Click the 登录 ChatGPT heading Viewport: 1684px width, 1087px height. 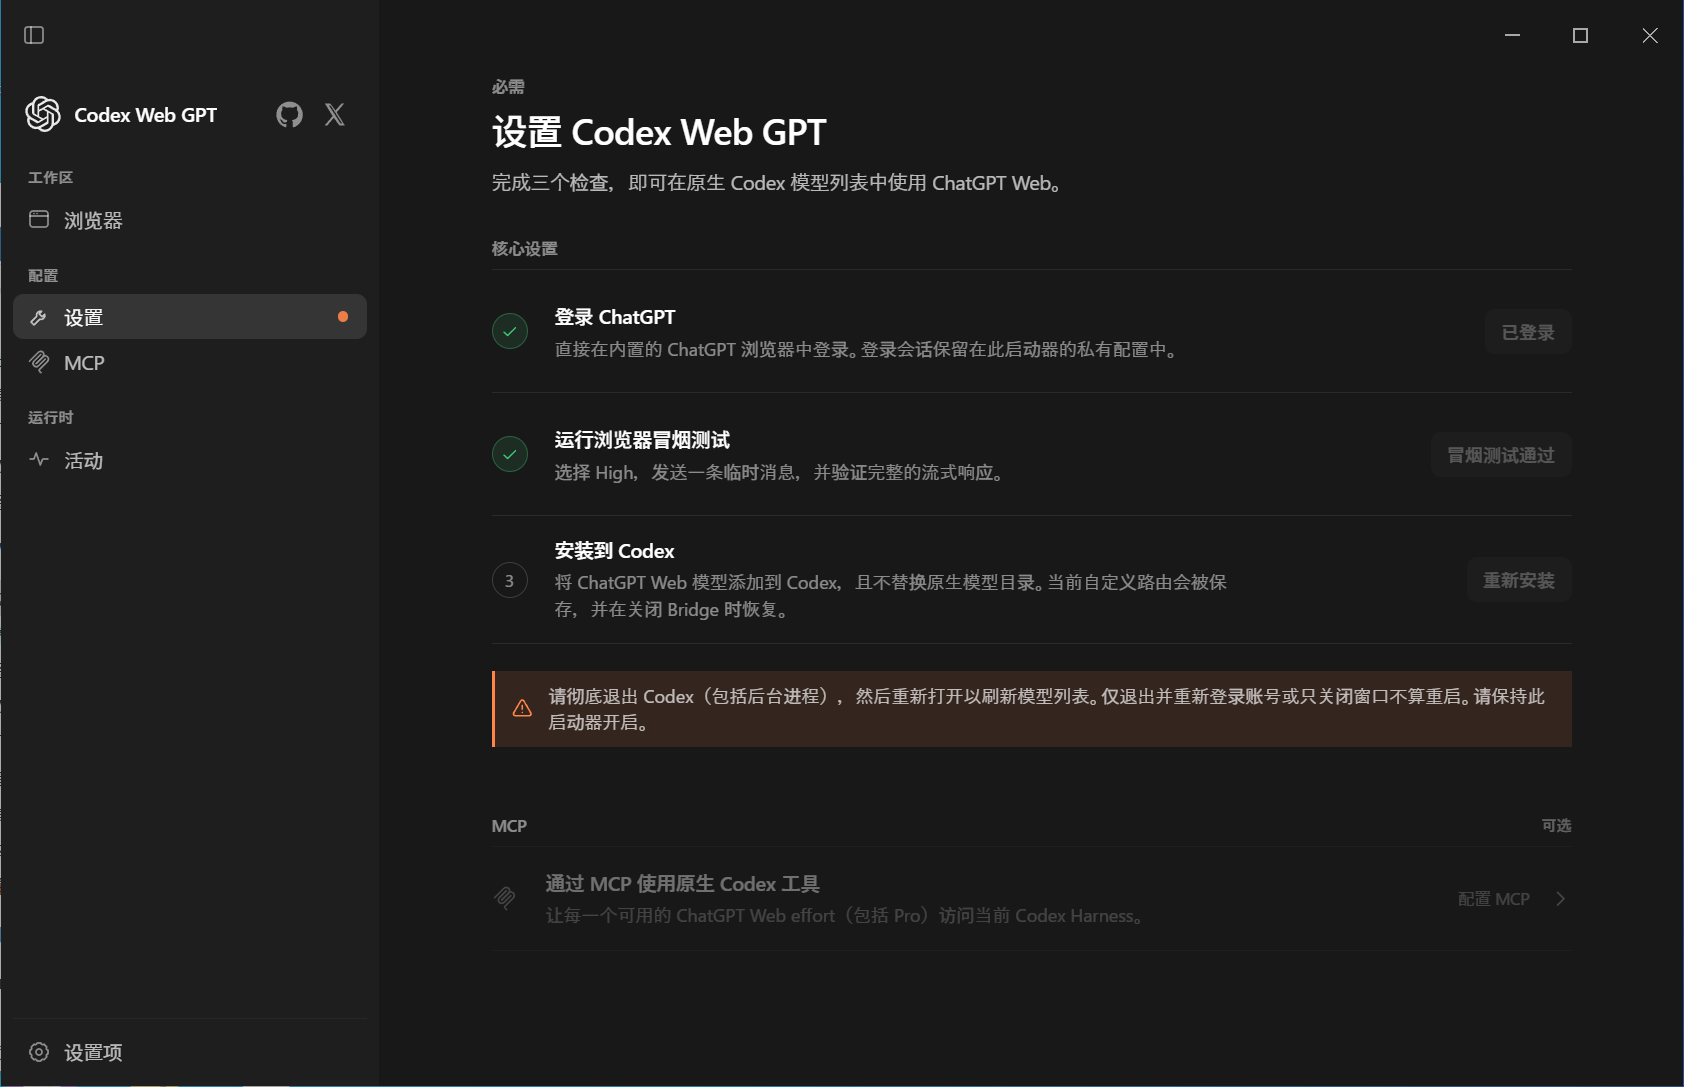click(615, 317)
